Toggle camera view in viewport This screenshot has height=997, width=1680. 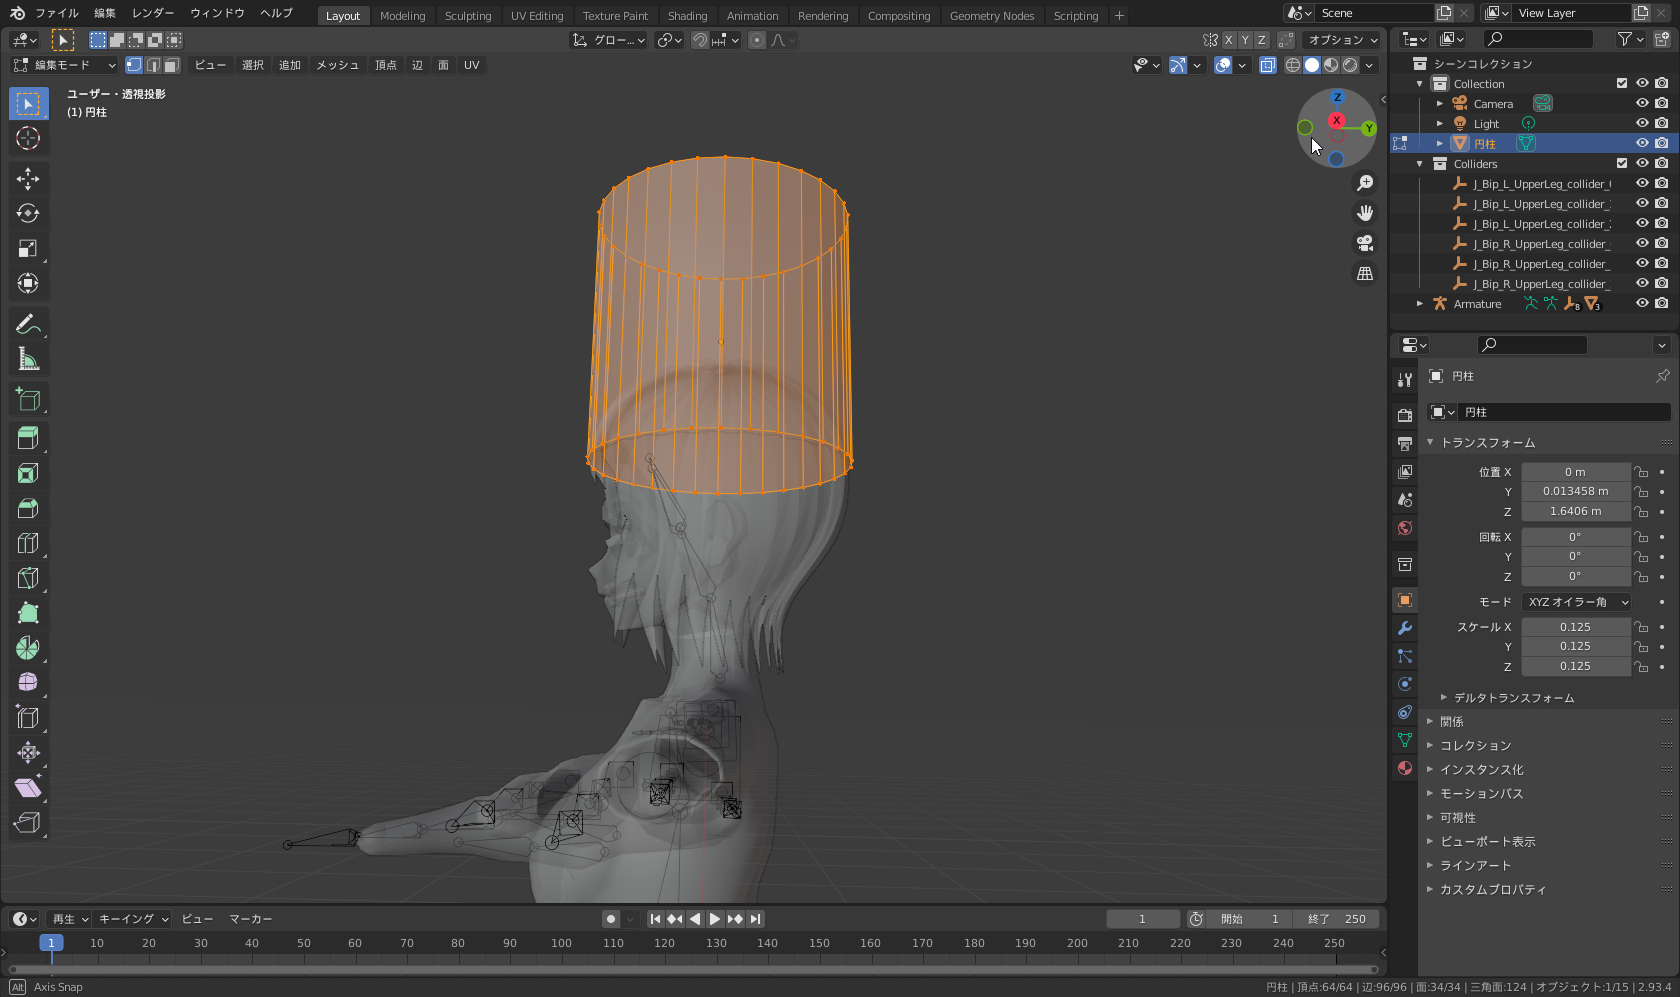(x=1365, y=243)
